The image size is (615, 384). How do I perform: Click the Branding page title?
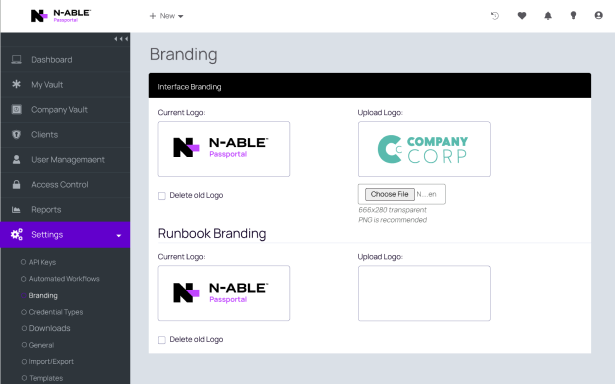click(x=184, y=55)
